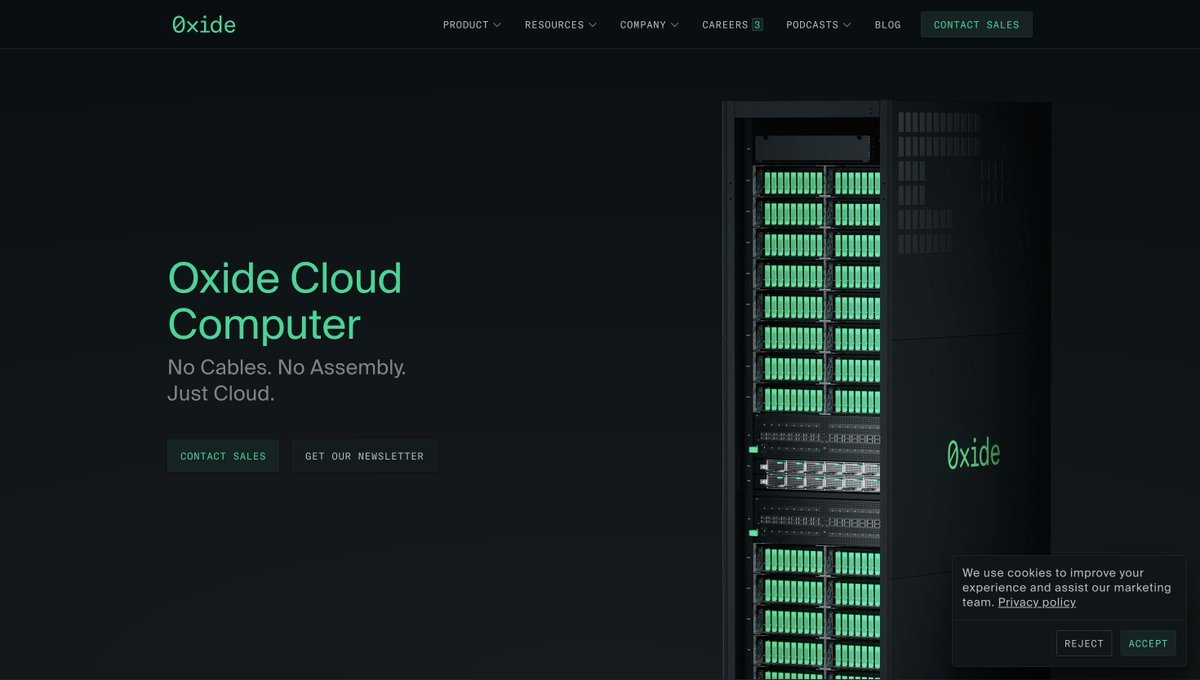Click the "We use cookies" notice text
1200x680 pixels.
(1067, 588)
